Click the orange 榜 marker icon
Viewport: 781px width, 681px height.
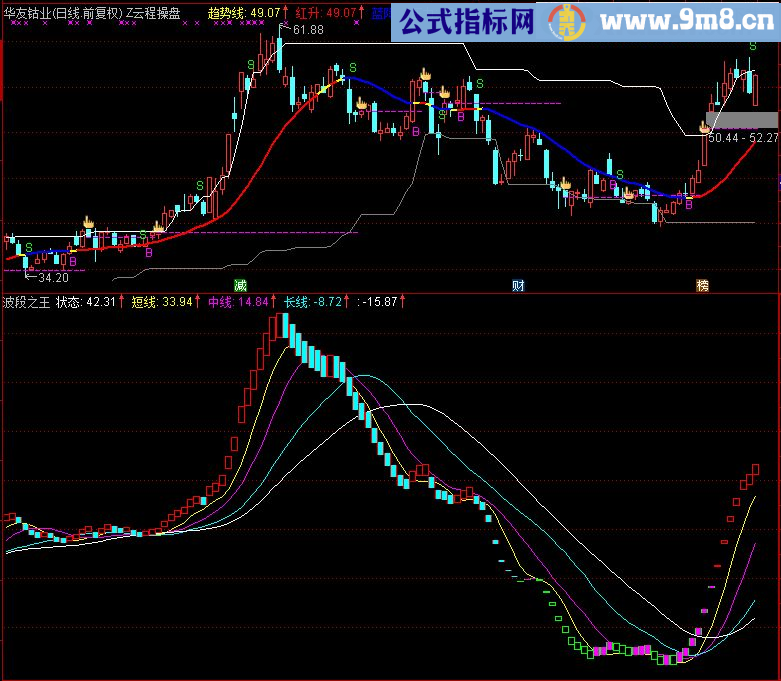[702, 285]
